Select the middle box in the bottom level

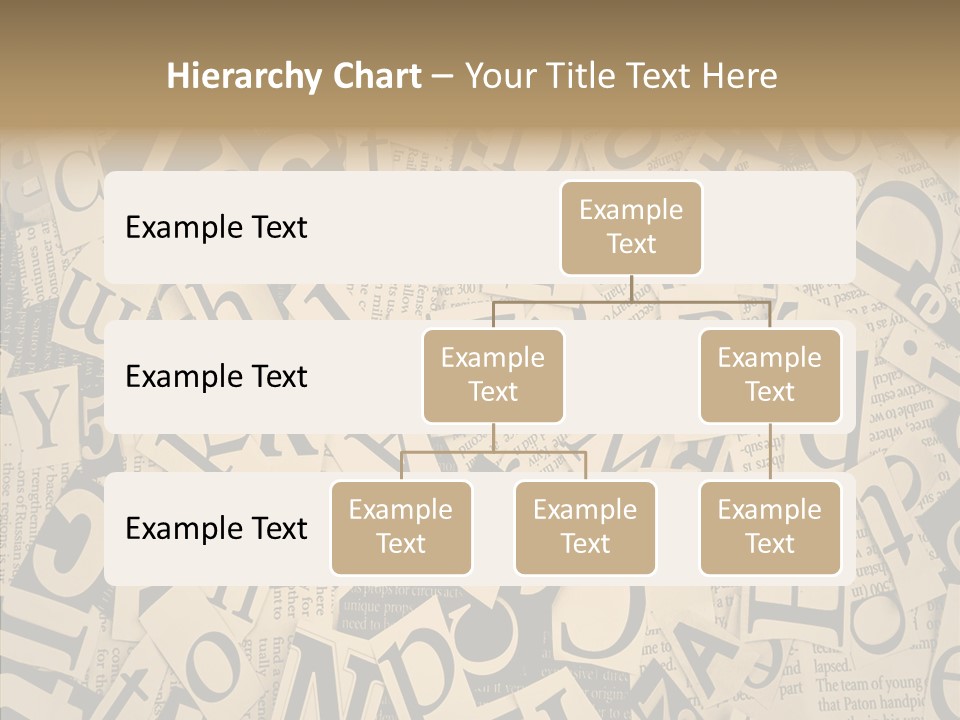click(585, 527)
